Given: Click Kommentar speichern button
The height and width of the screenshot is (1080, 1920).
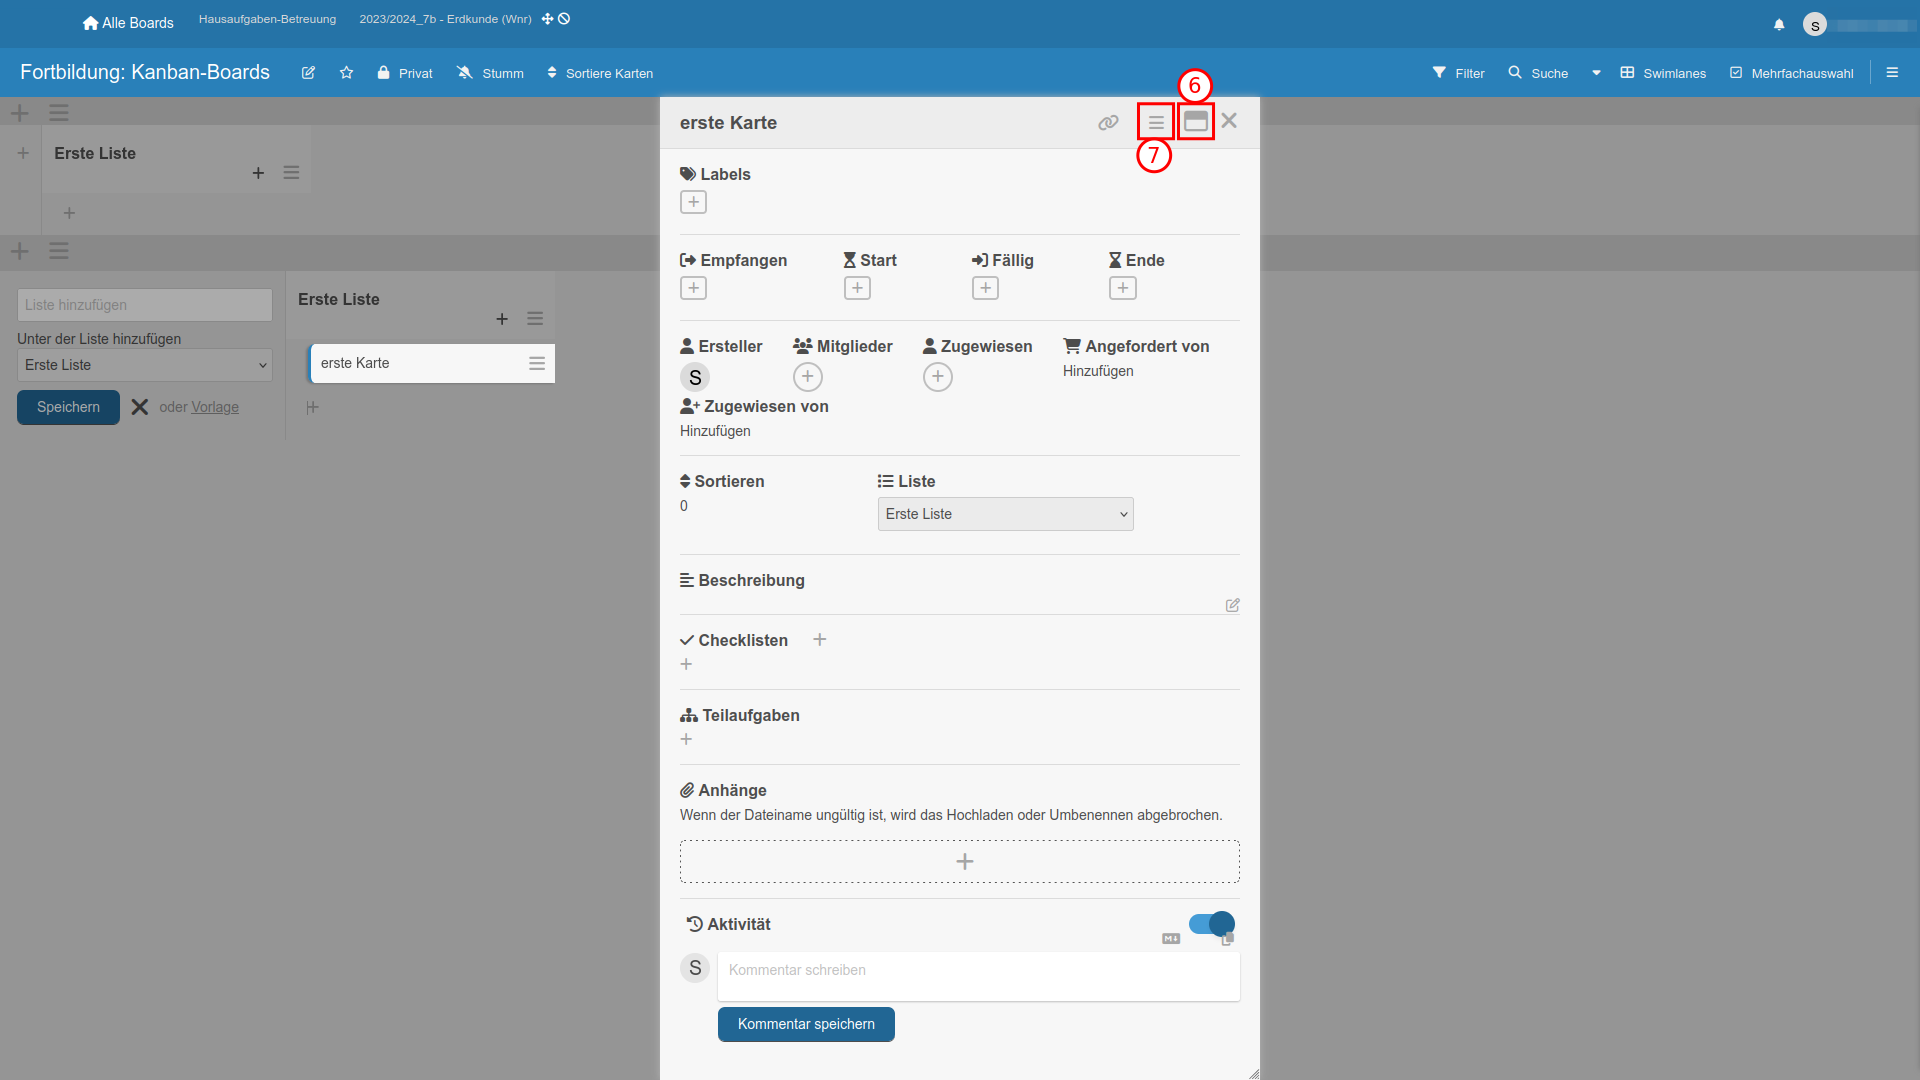Looking at the screenshot, I should click(806, 1024).
